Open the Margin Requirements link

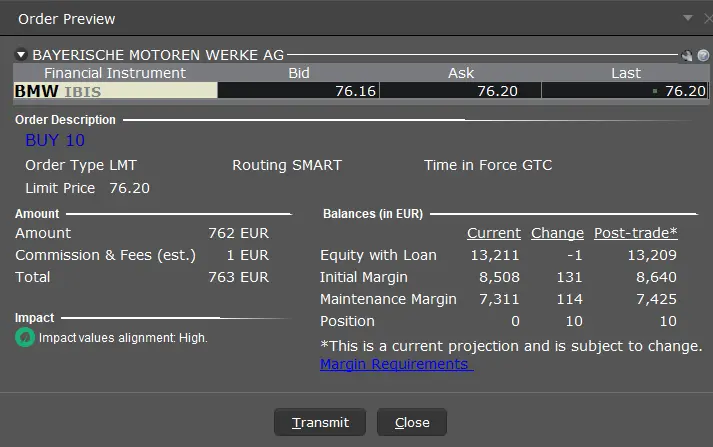[397, 364]
